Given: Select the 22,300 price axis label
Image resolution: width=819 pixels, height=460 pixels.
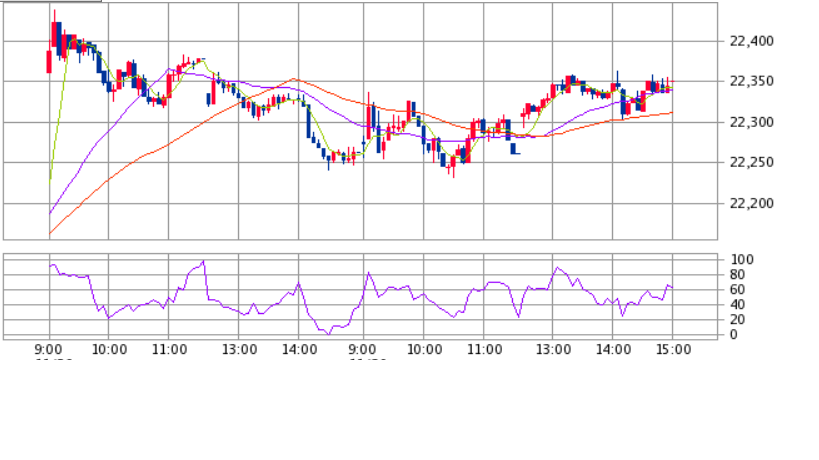Looking at the screenshot, I should (x=752, y=122).
